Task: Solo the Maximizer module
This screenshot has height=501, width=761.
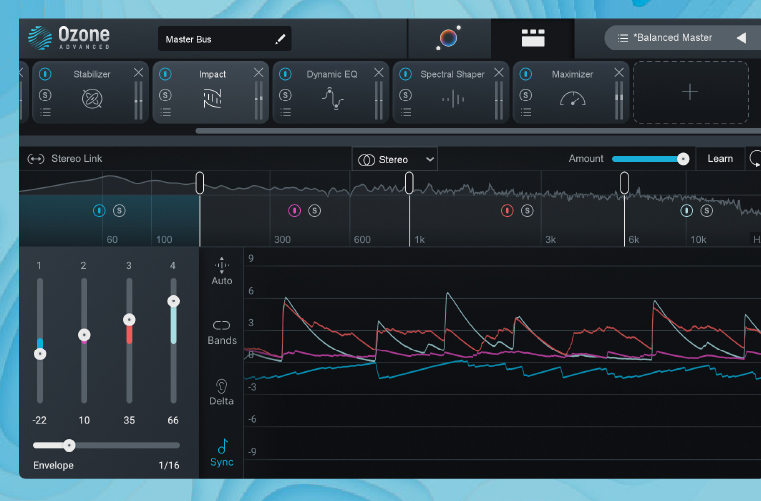Action: 526,95
